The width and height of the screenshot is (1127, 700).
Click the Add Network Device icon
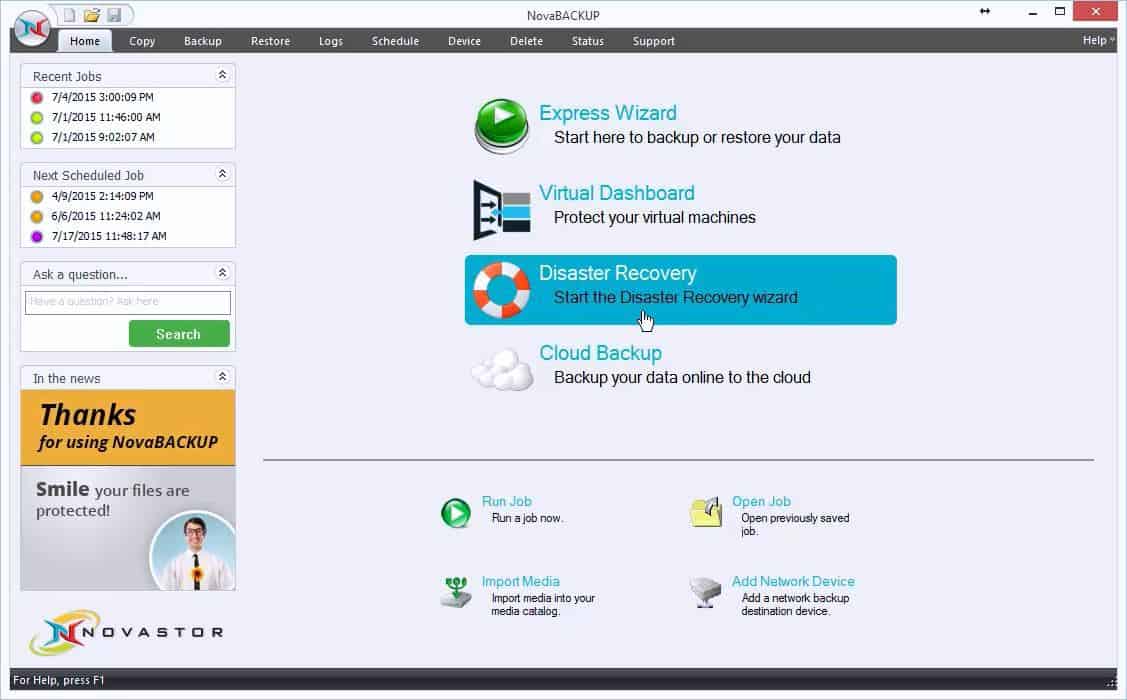click(x=706, y=592)
